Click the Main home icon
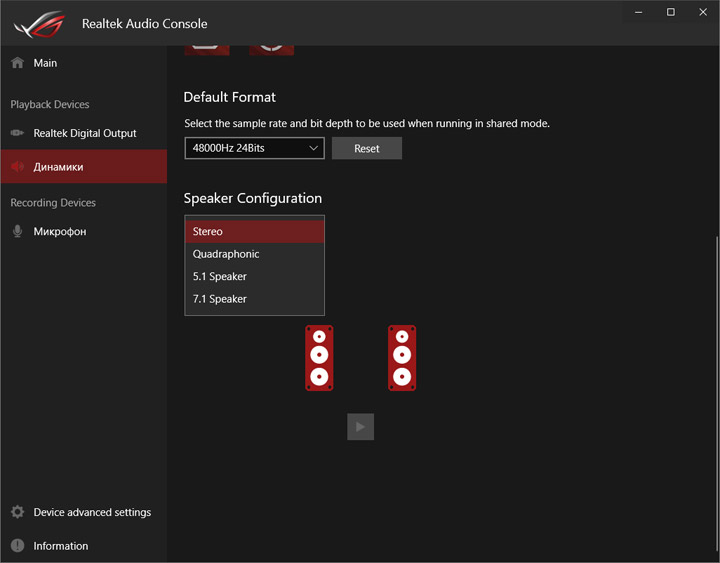This screenshot has width=720, height=563. (x=17, y=63)
